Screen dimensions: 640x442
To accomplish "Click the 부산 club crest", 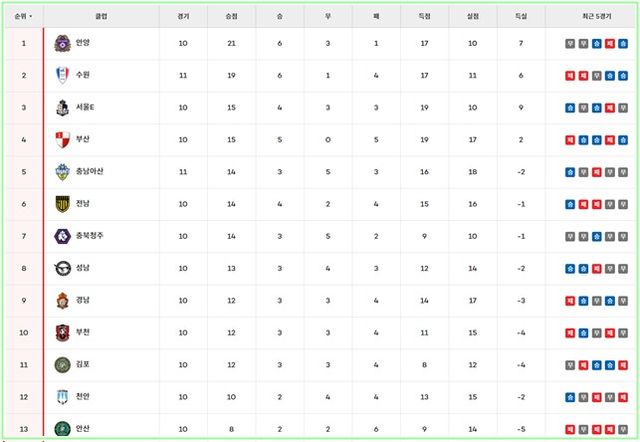I will (x=63, y=139).
